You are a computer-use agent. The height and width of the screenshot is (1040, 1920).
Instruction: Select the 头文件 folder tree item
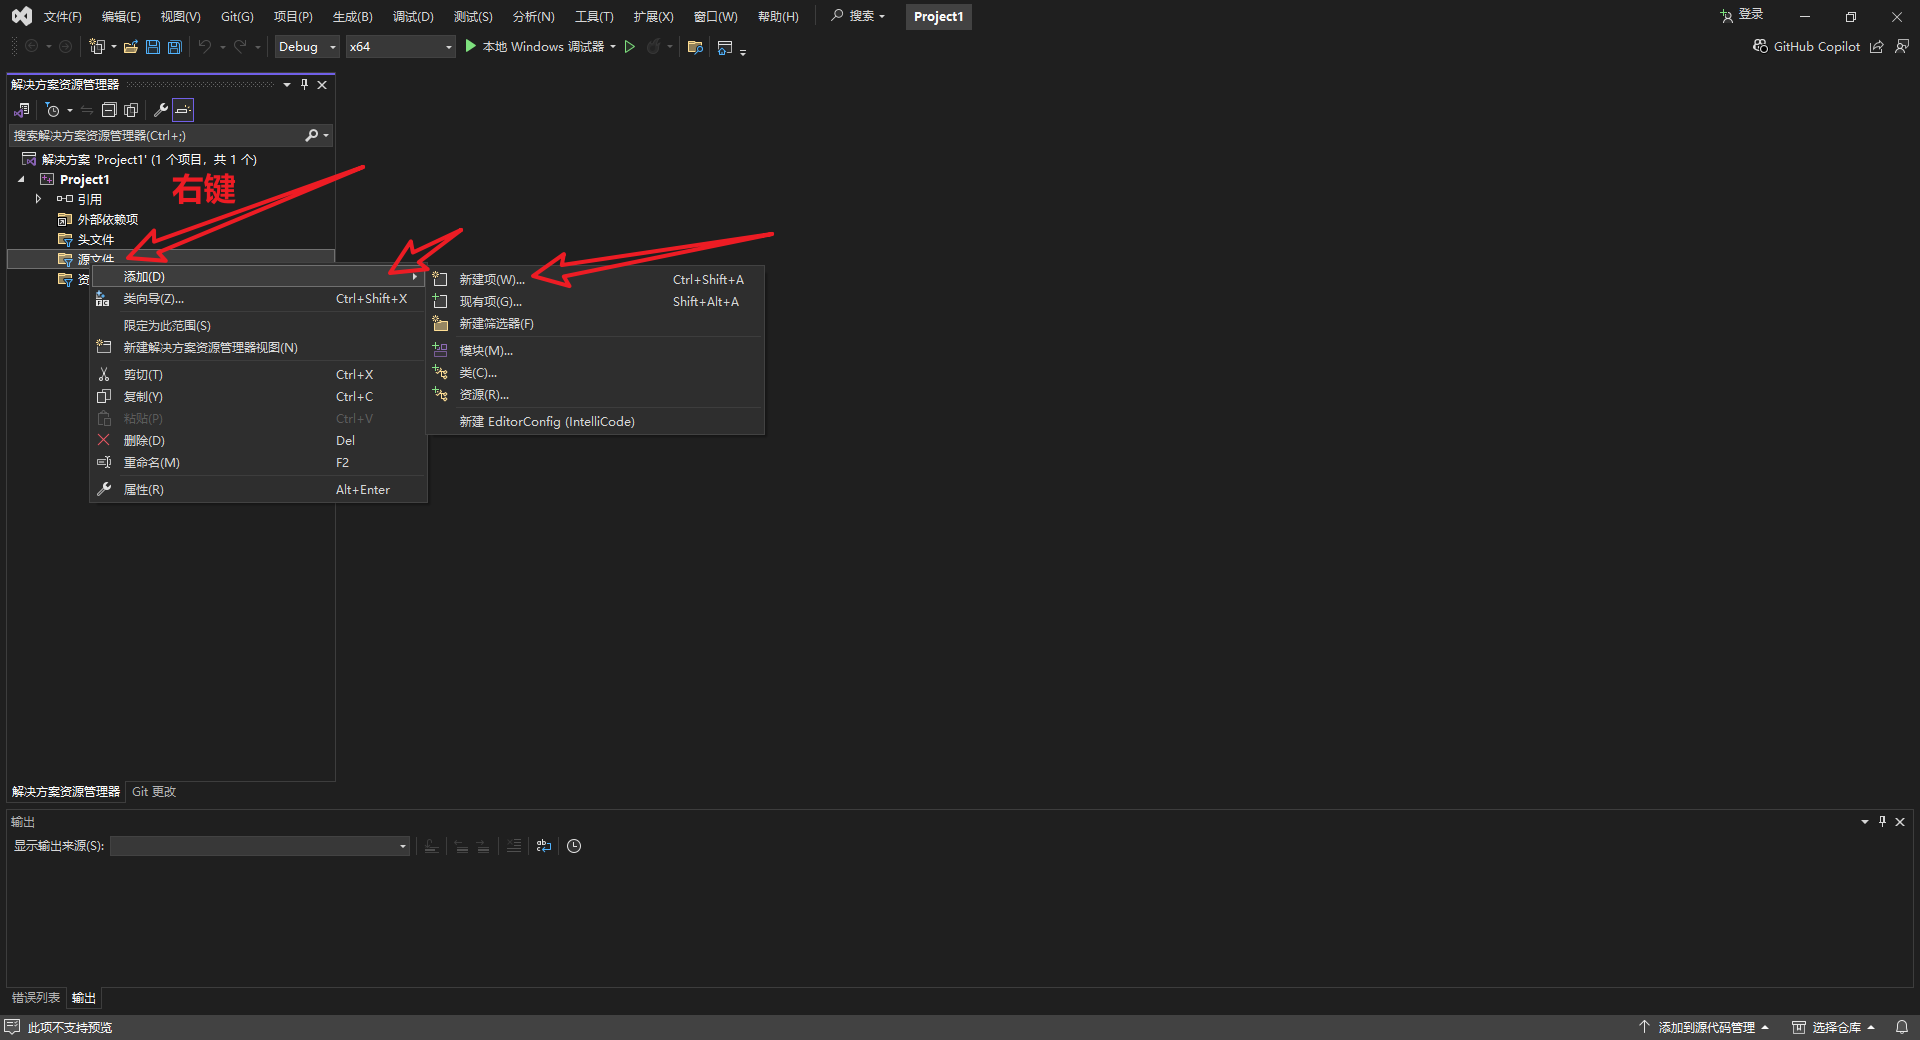tap(96, 240)
